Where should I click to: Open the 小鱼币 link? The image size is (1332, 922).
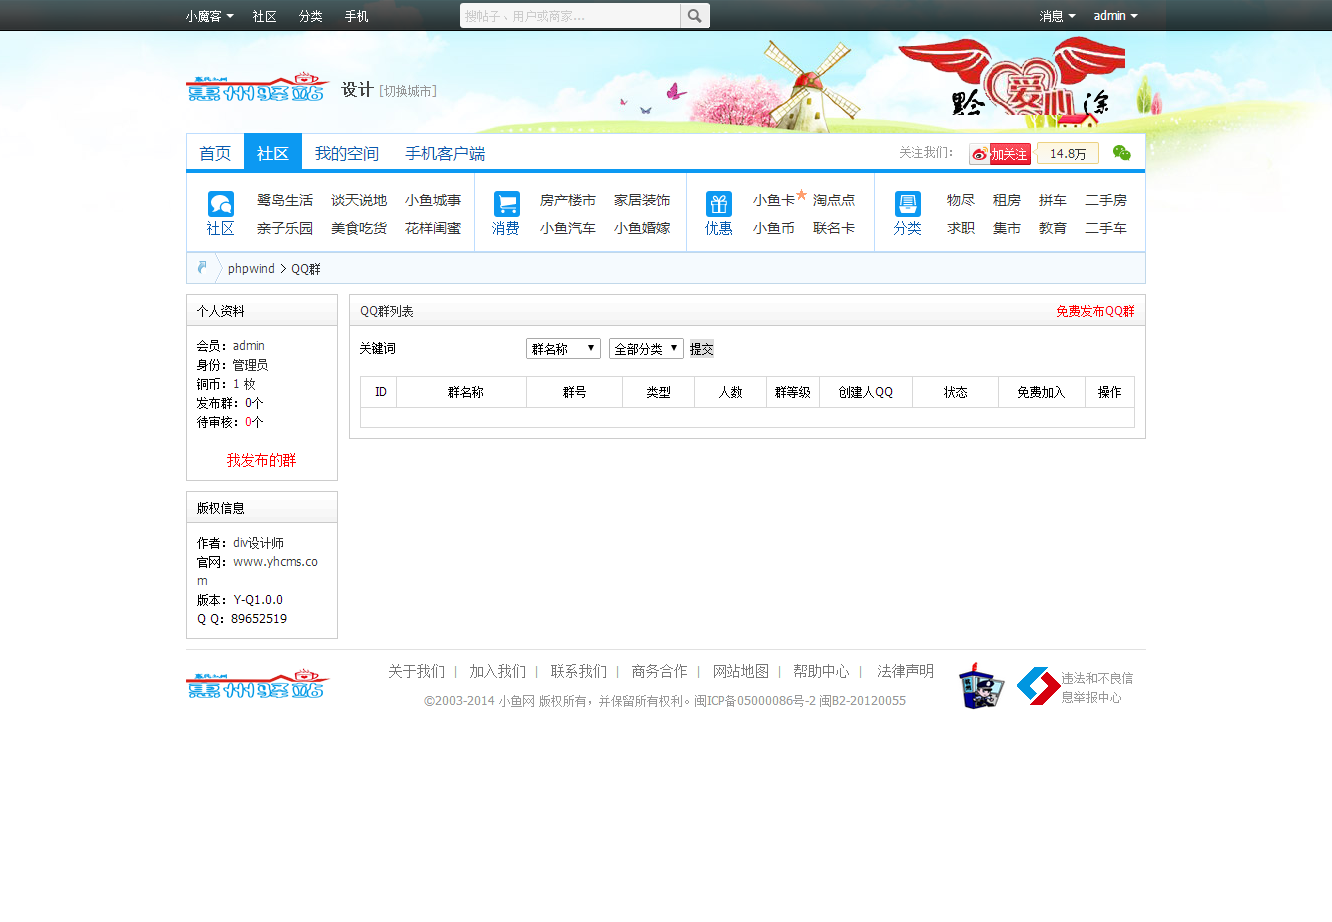[x=774, y=228]
